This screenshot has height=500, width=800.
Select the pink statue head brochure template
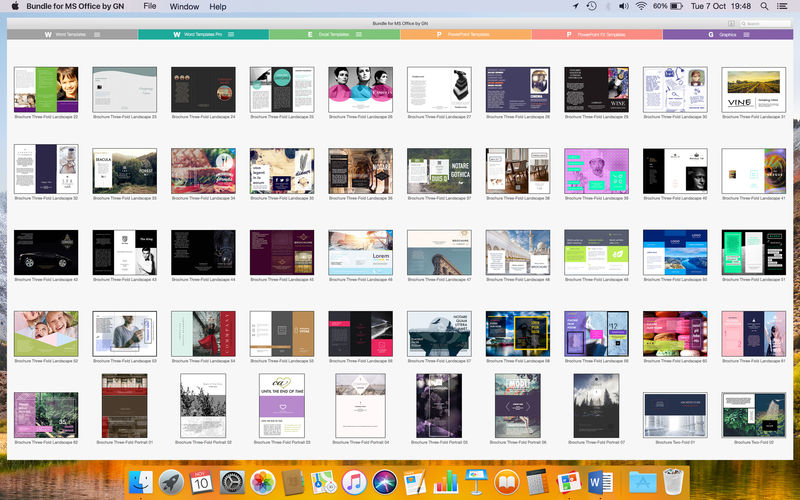click(596, 171)
